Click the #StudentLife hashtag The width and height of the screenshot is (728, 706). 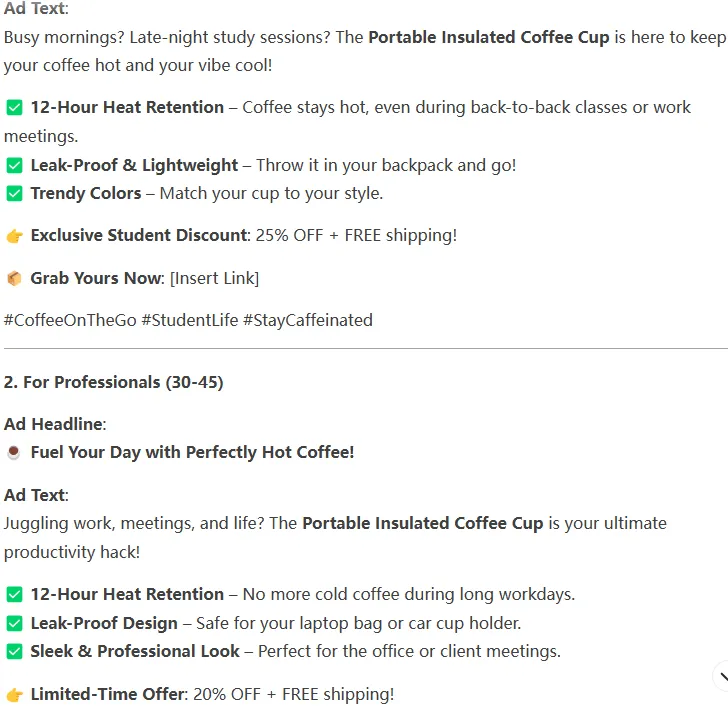coord(189,320)
